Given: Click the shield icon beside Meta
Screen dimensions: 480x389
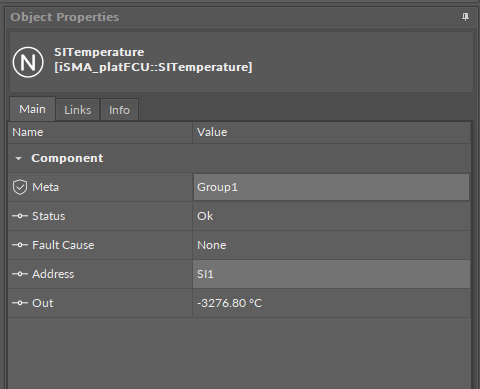Looking at the screenshot, I should [20, 187].
